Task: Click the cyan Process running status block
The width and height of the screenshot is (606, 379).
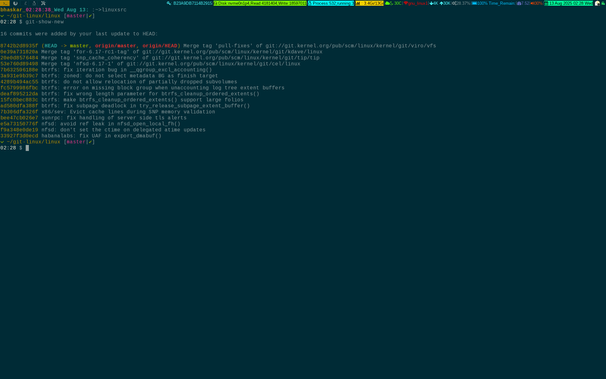Action: 331,3
